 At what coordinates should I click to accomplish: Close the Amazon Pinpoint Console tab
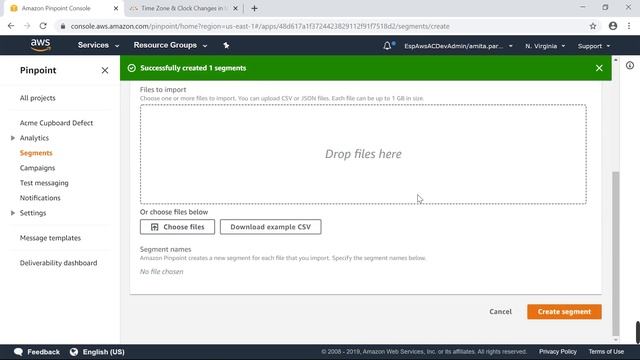click(116, 8)
